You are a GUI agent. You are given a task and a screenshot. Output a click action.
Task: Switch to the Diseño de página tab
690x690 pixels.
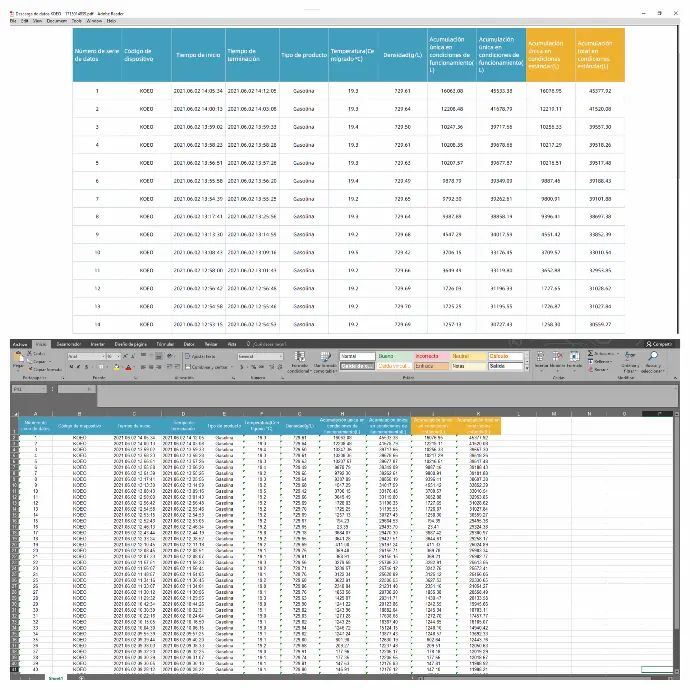point(131,344)
